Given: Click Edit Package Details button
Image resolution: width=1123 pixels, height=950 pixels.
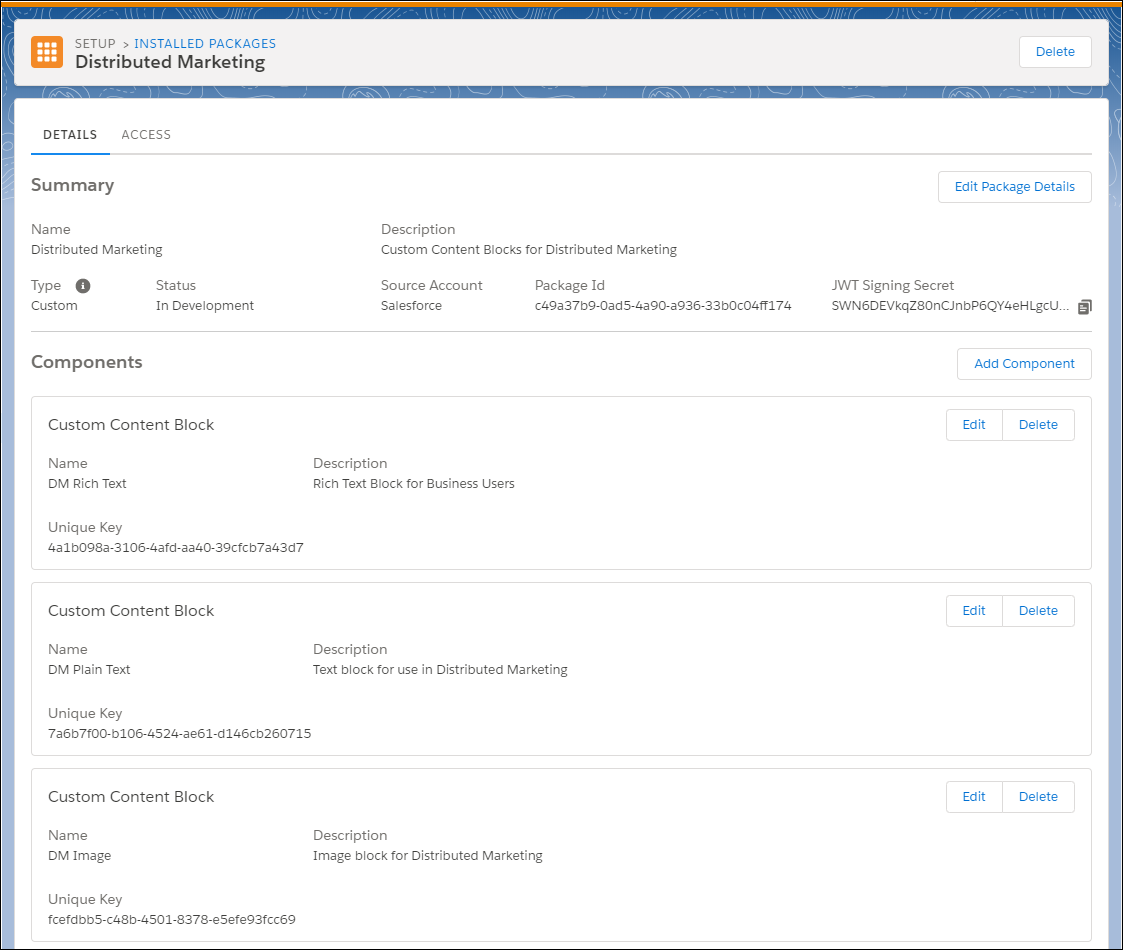Looking at the screenshot, I should coord(1014,187).
